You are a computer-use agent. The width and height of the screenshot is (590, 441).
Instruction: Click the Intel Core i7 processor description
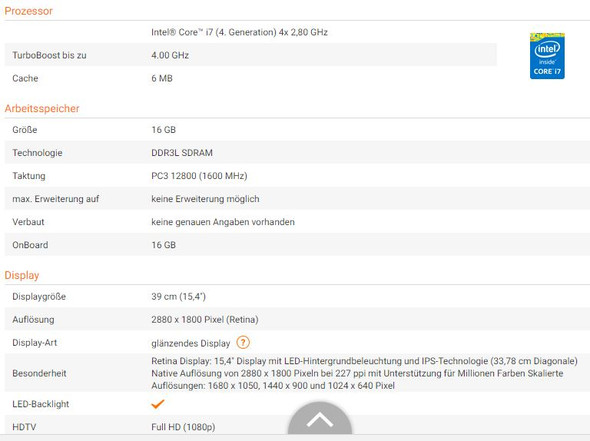[239, 32]
